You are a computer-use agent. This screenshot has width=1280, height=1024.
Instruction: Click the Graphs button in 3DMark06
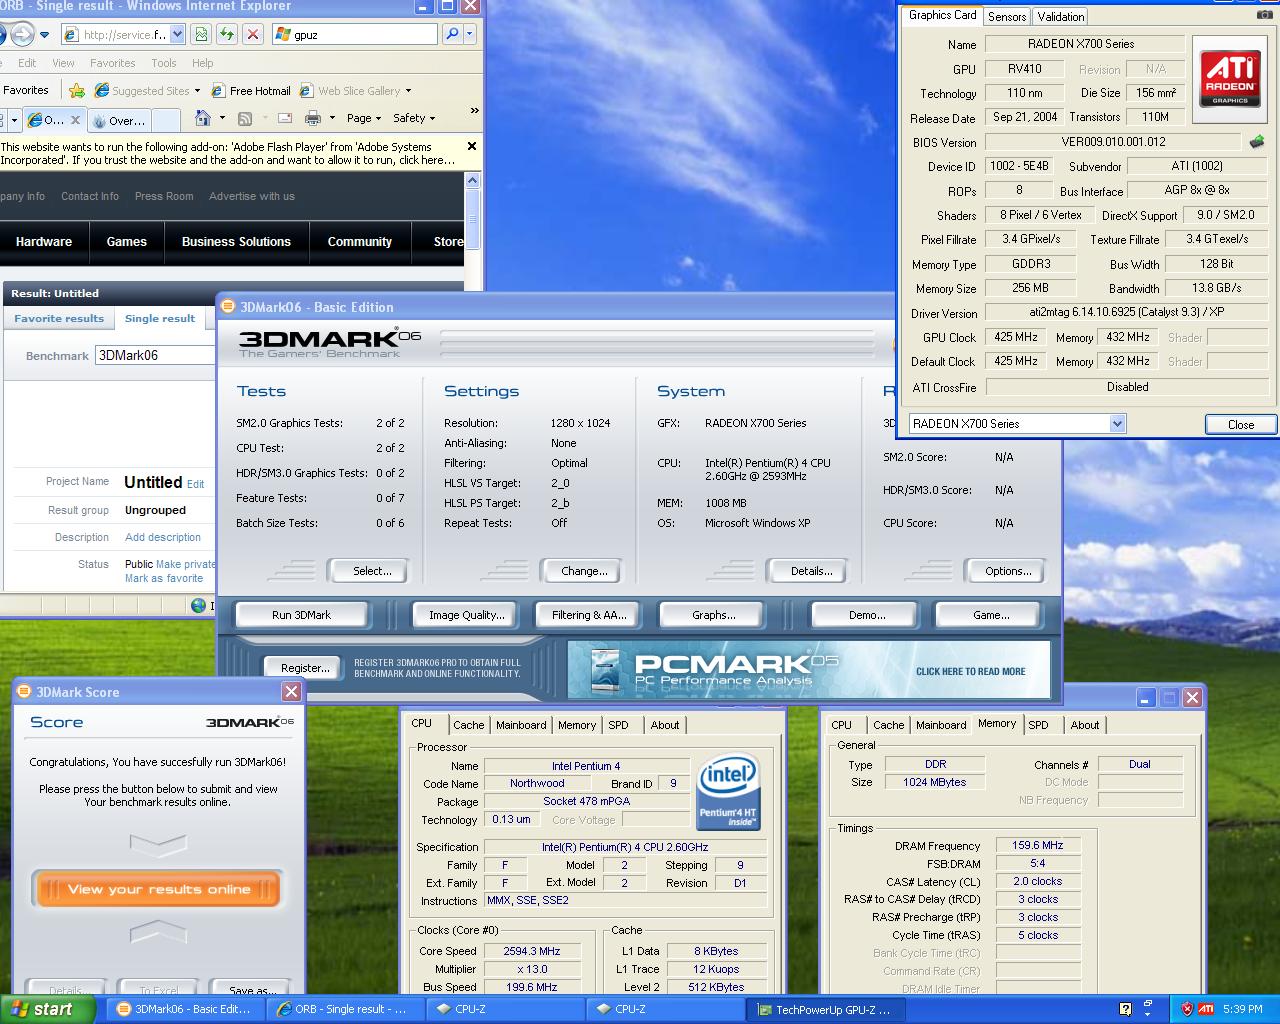(x=713, y=615)
